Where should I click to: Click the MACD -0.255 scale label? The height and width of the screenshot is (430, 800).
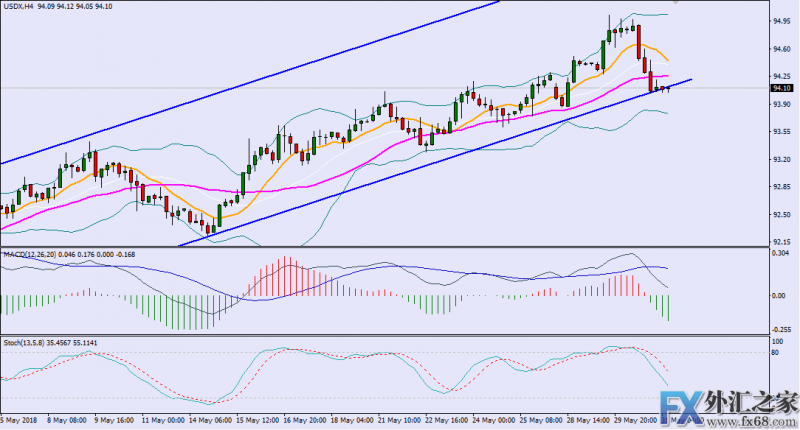click(782, 329)
